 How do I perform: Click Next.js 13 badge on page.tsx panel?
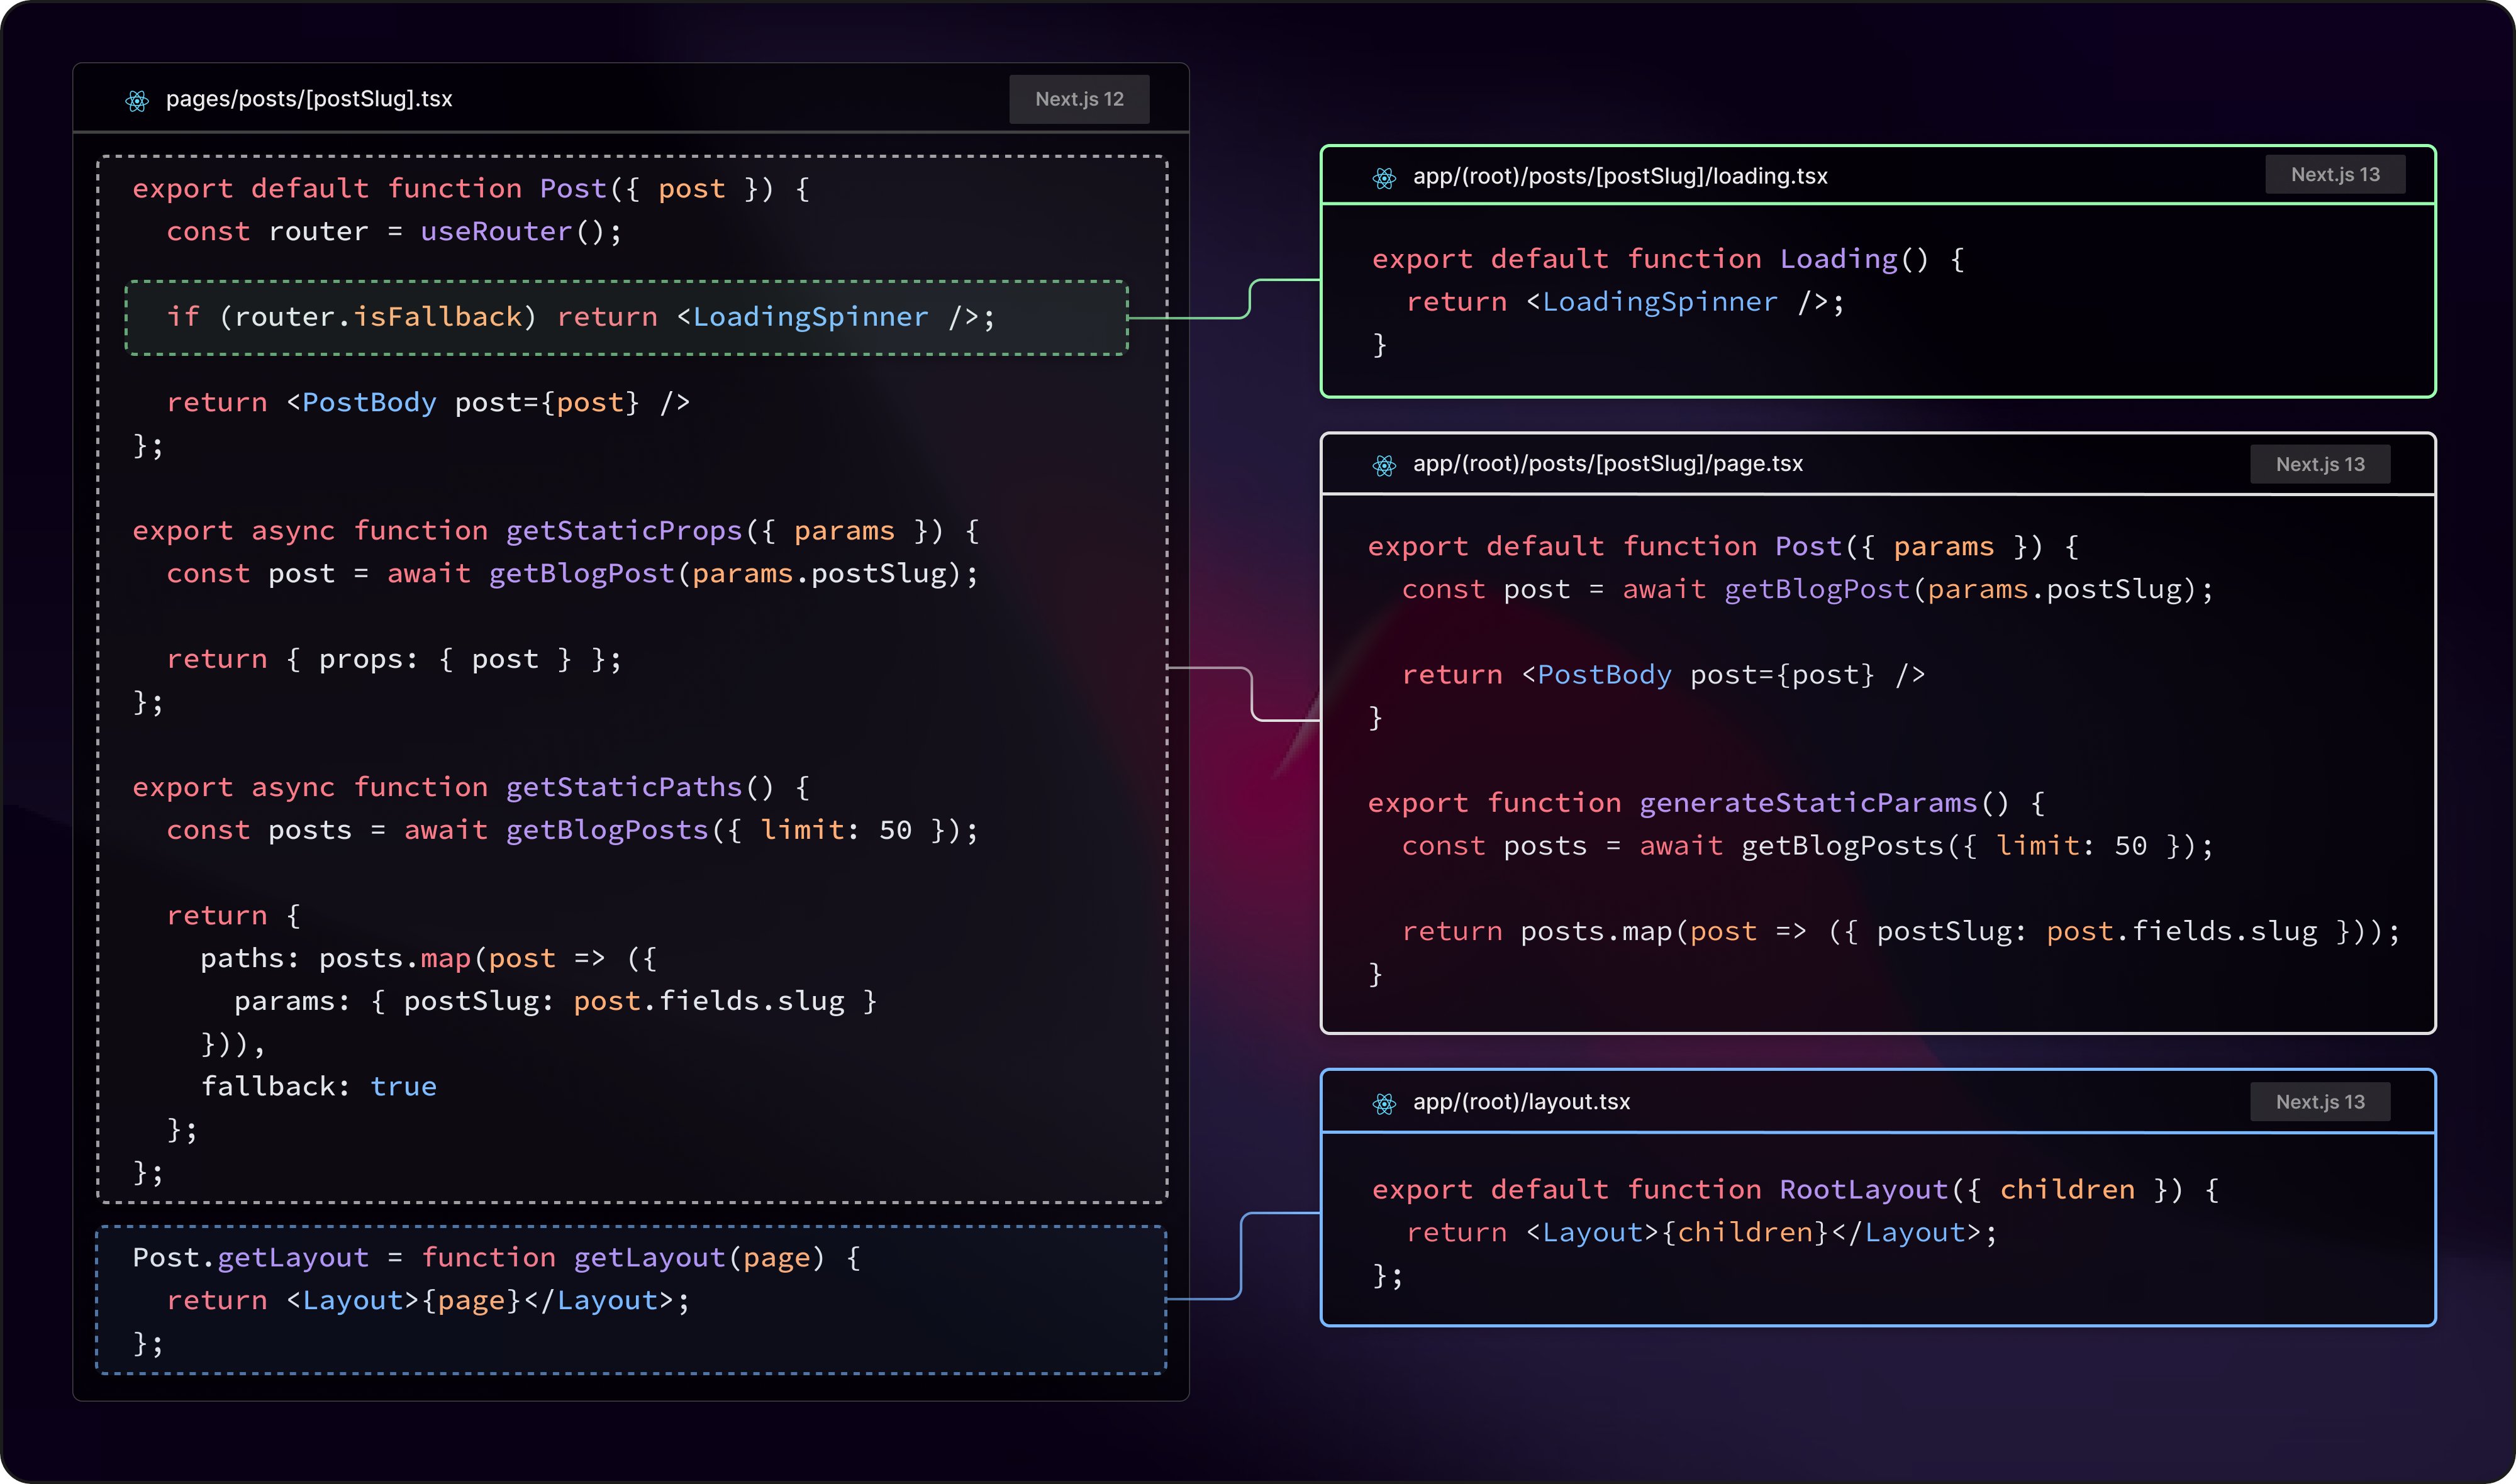2319,464
